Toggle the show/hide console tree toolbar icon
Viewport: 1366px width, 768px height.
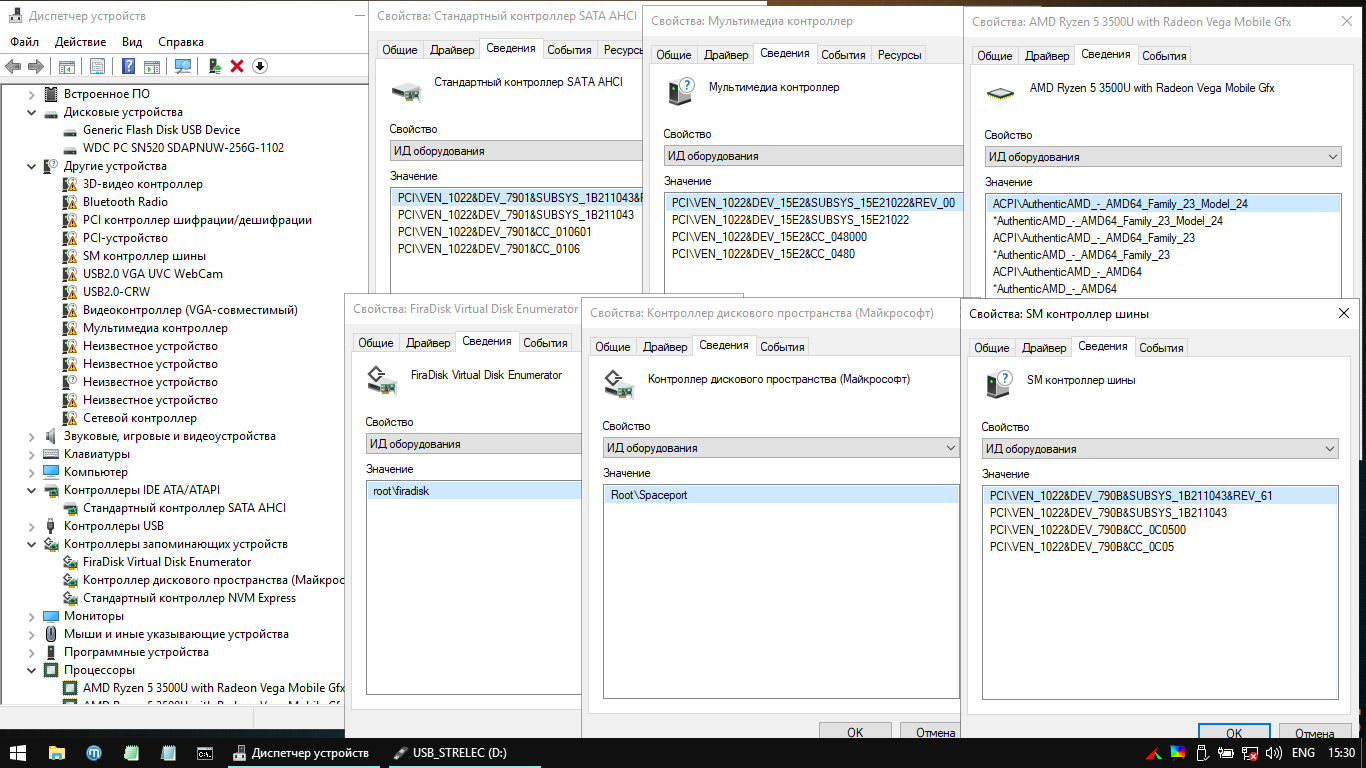pos(66,66)
